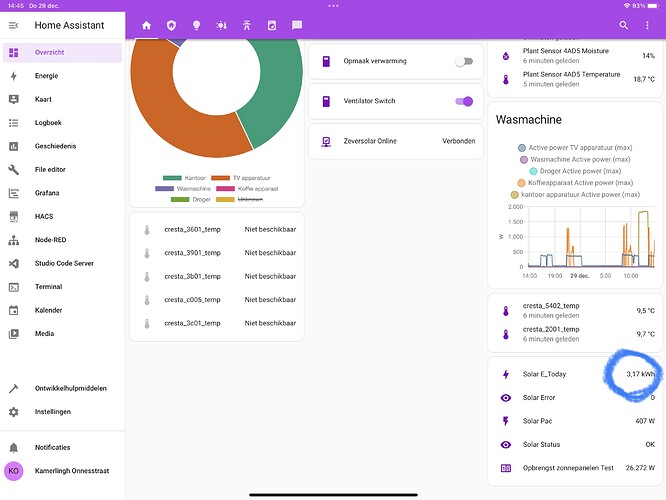This screenshot has width=666, height=500.
Task: Click the orange TV apparatuur legend swatch
Action: (220, 178)
